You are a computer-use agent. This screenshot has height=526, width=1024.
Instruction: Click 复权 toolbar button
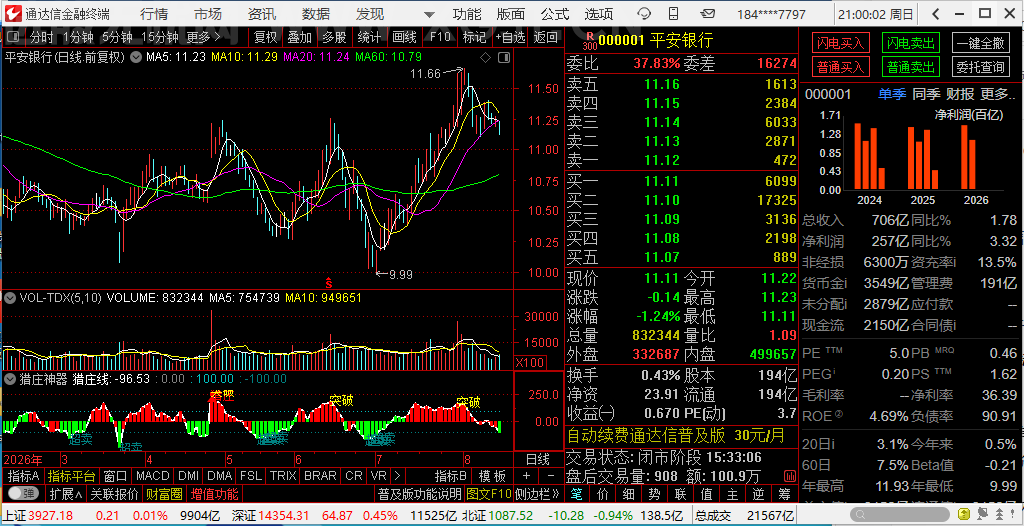pyautogui.click(x=266, y=38)
